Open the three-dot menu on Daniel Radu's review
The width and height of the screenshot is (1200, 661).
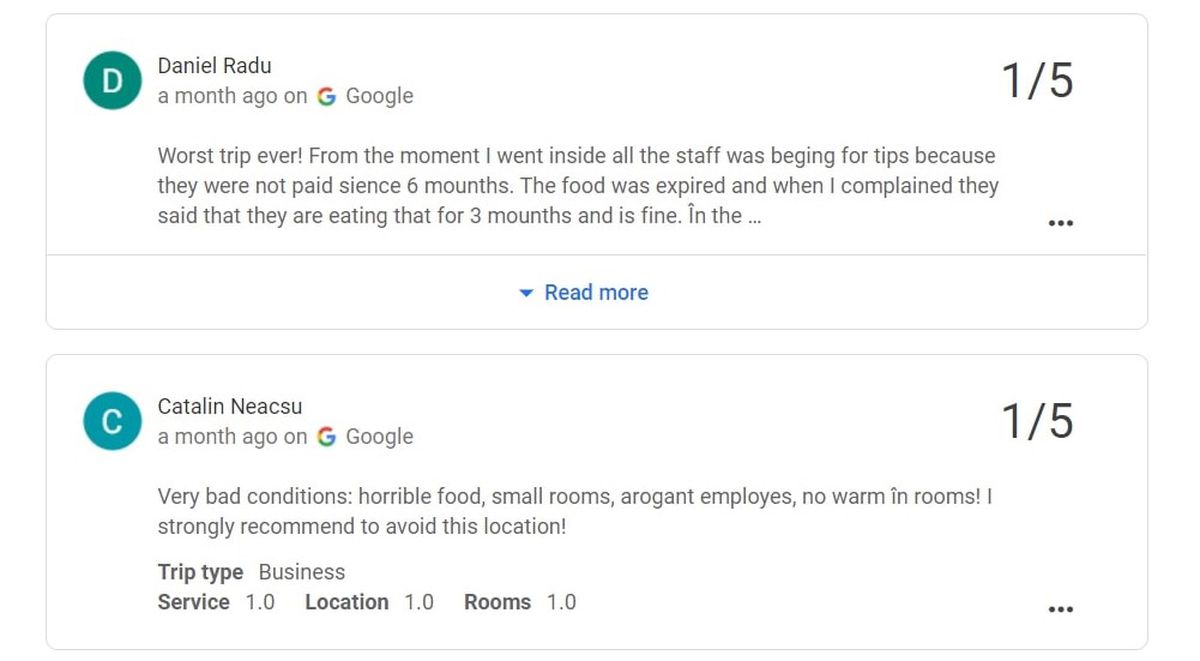[1061, 221]
